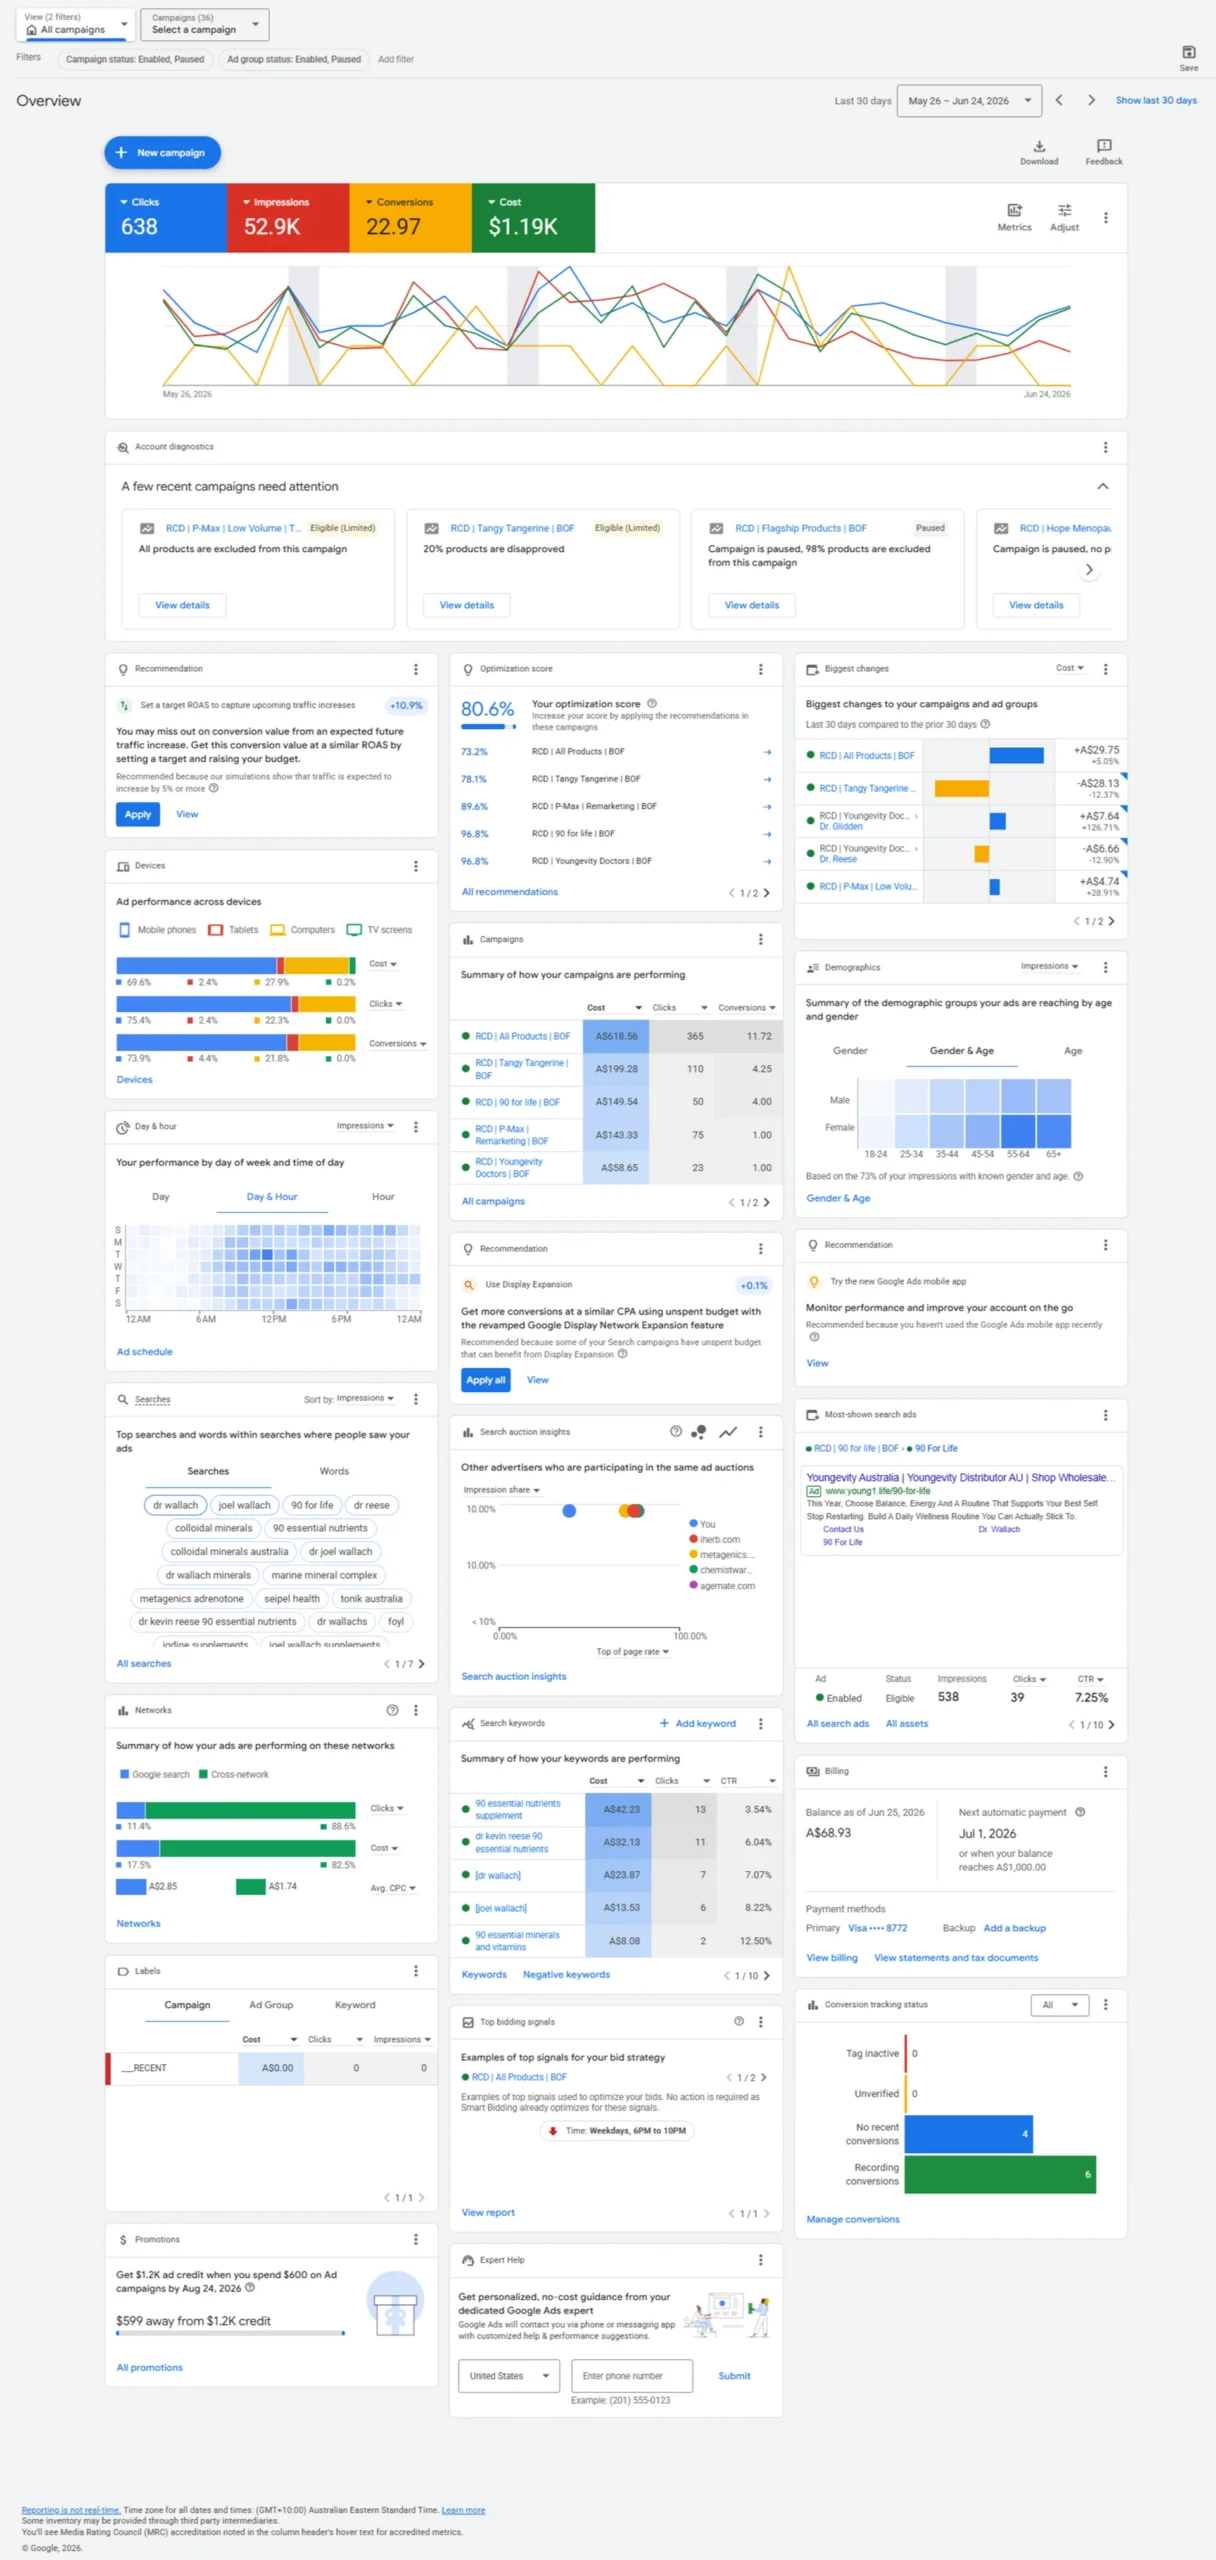Open All recommendations link

(510, 892)
